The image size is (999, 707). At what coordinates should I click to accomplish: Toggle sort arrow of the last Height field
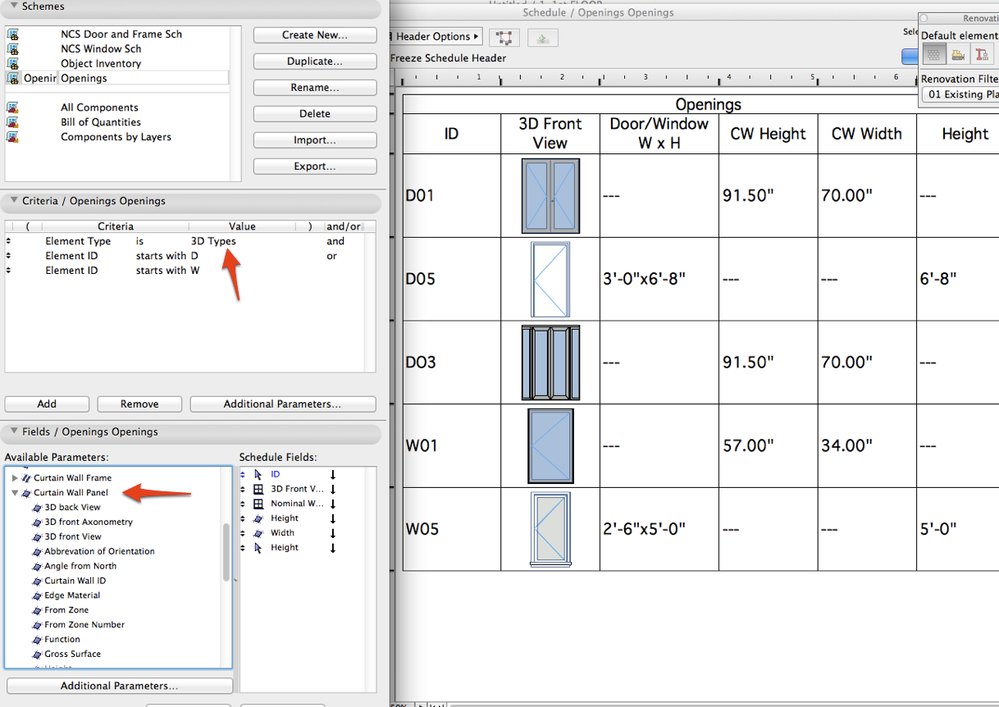click(333, 548)
